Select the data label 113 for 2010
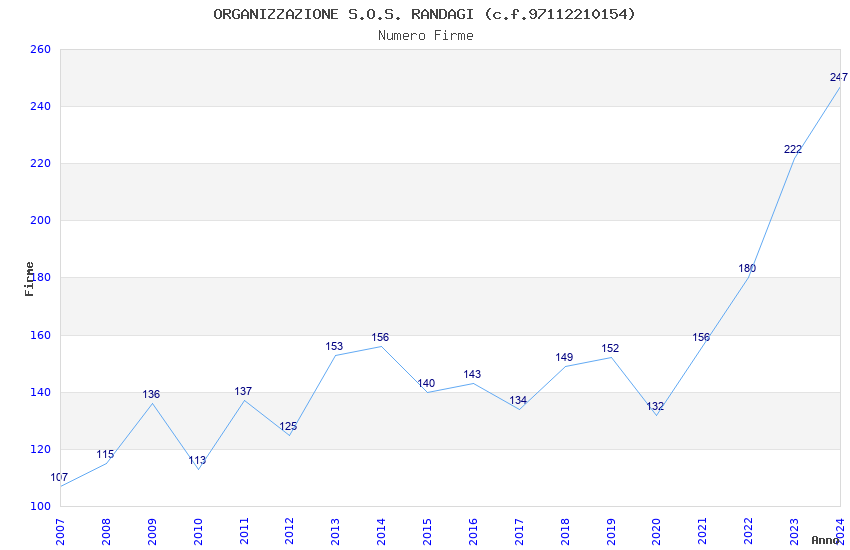The height and width of the screenshot is (550, 850). pyautogui.click(x=197, y=460)
